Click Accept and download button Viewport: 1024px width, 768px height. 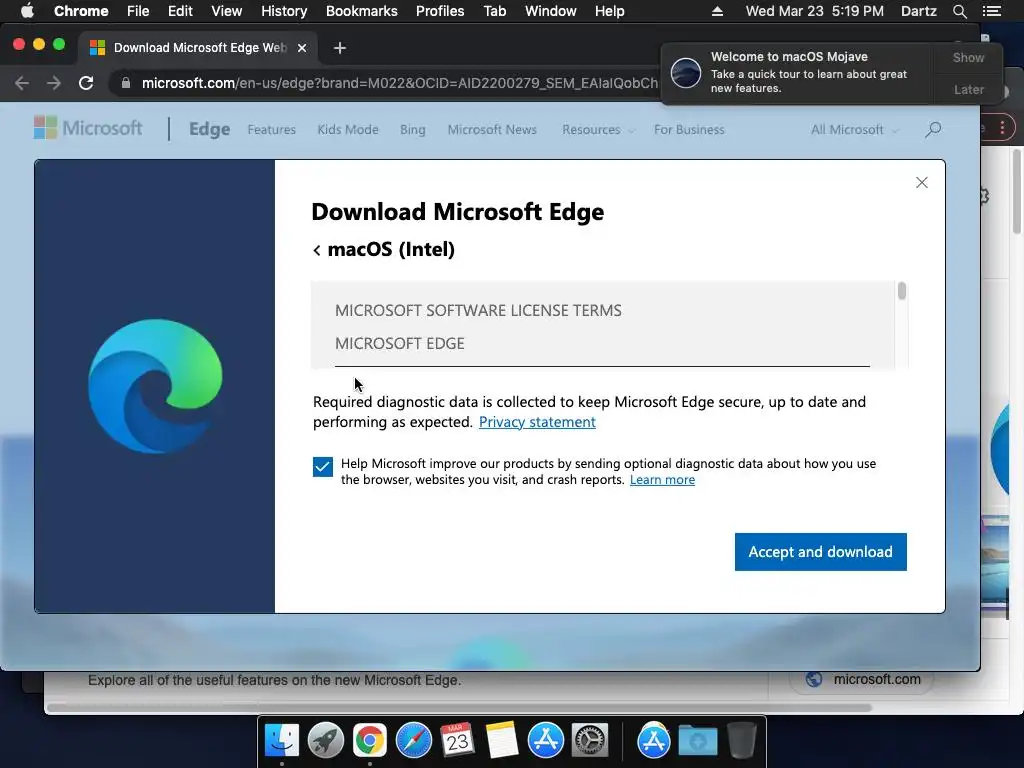[820, 552]
